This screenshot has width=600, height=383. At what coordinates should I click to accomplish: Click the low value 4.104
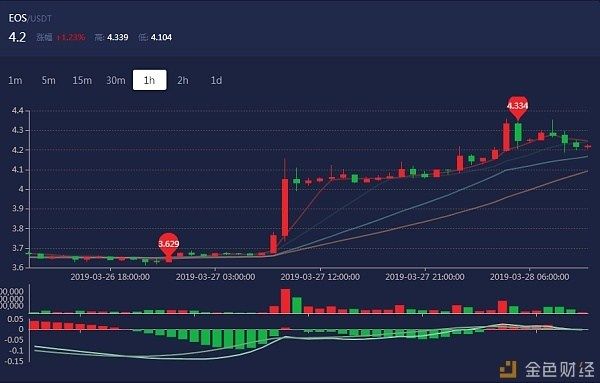click(161, 37)
